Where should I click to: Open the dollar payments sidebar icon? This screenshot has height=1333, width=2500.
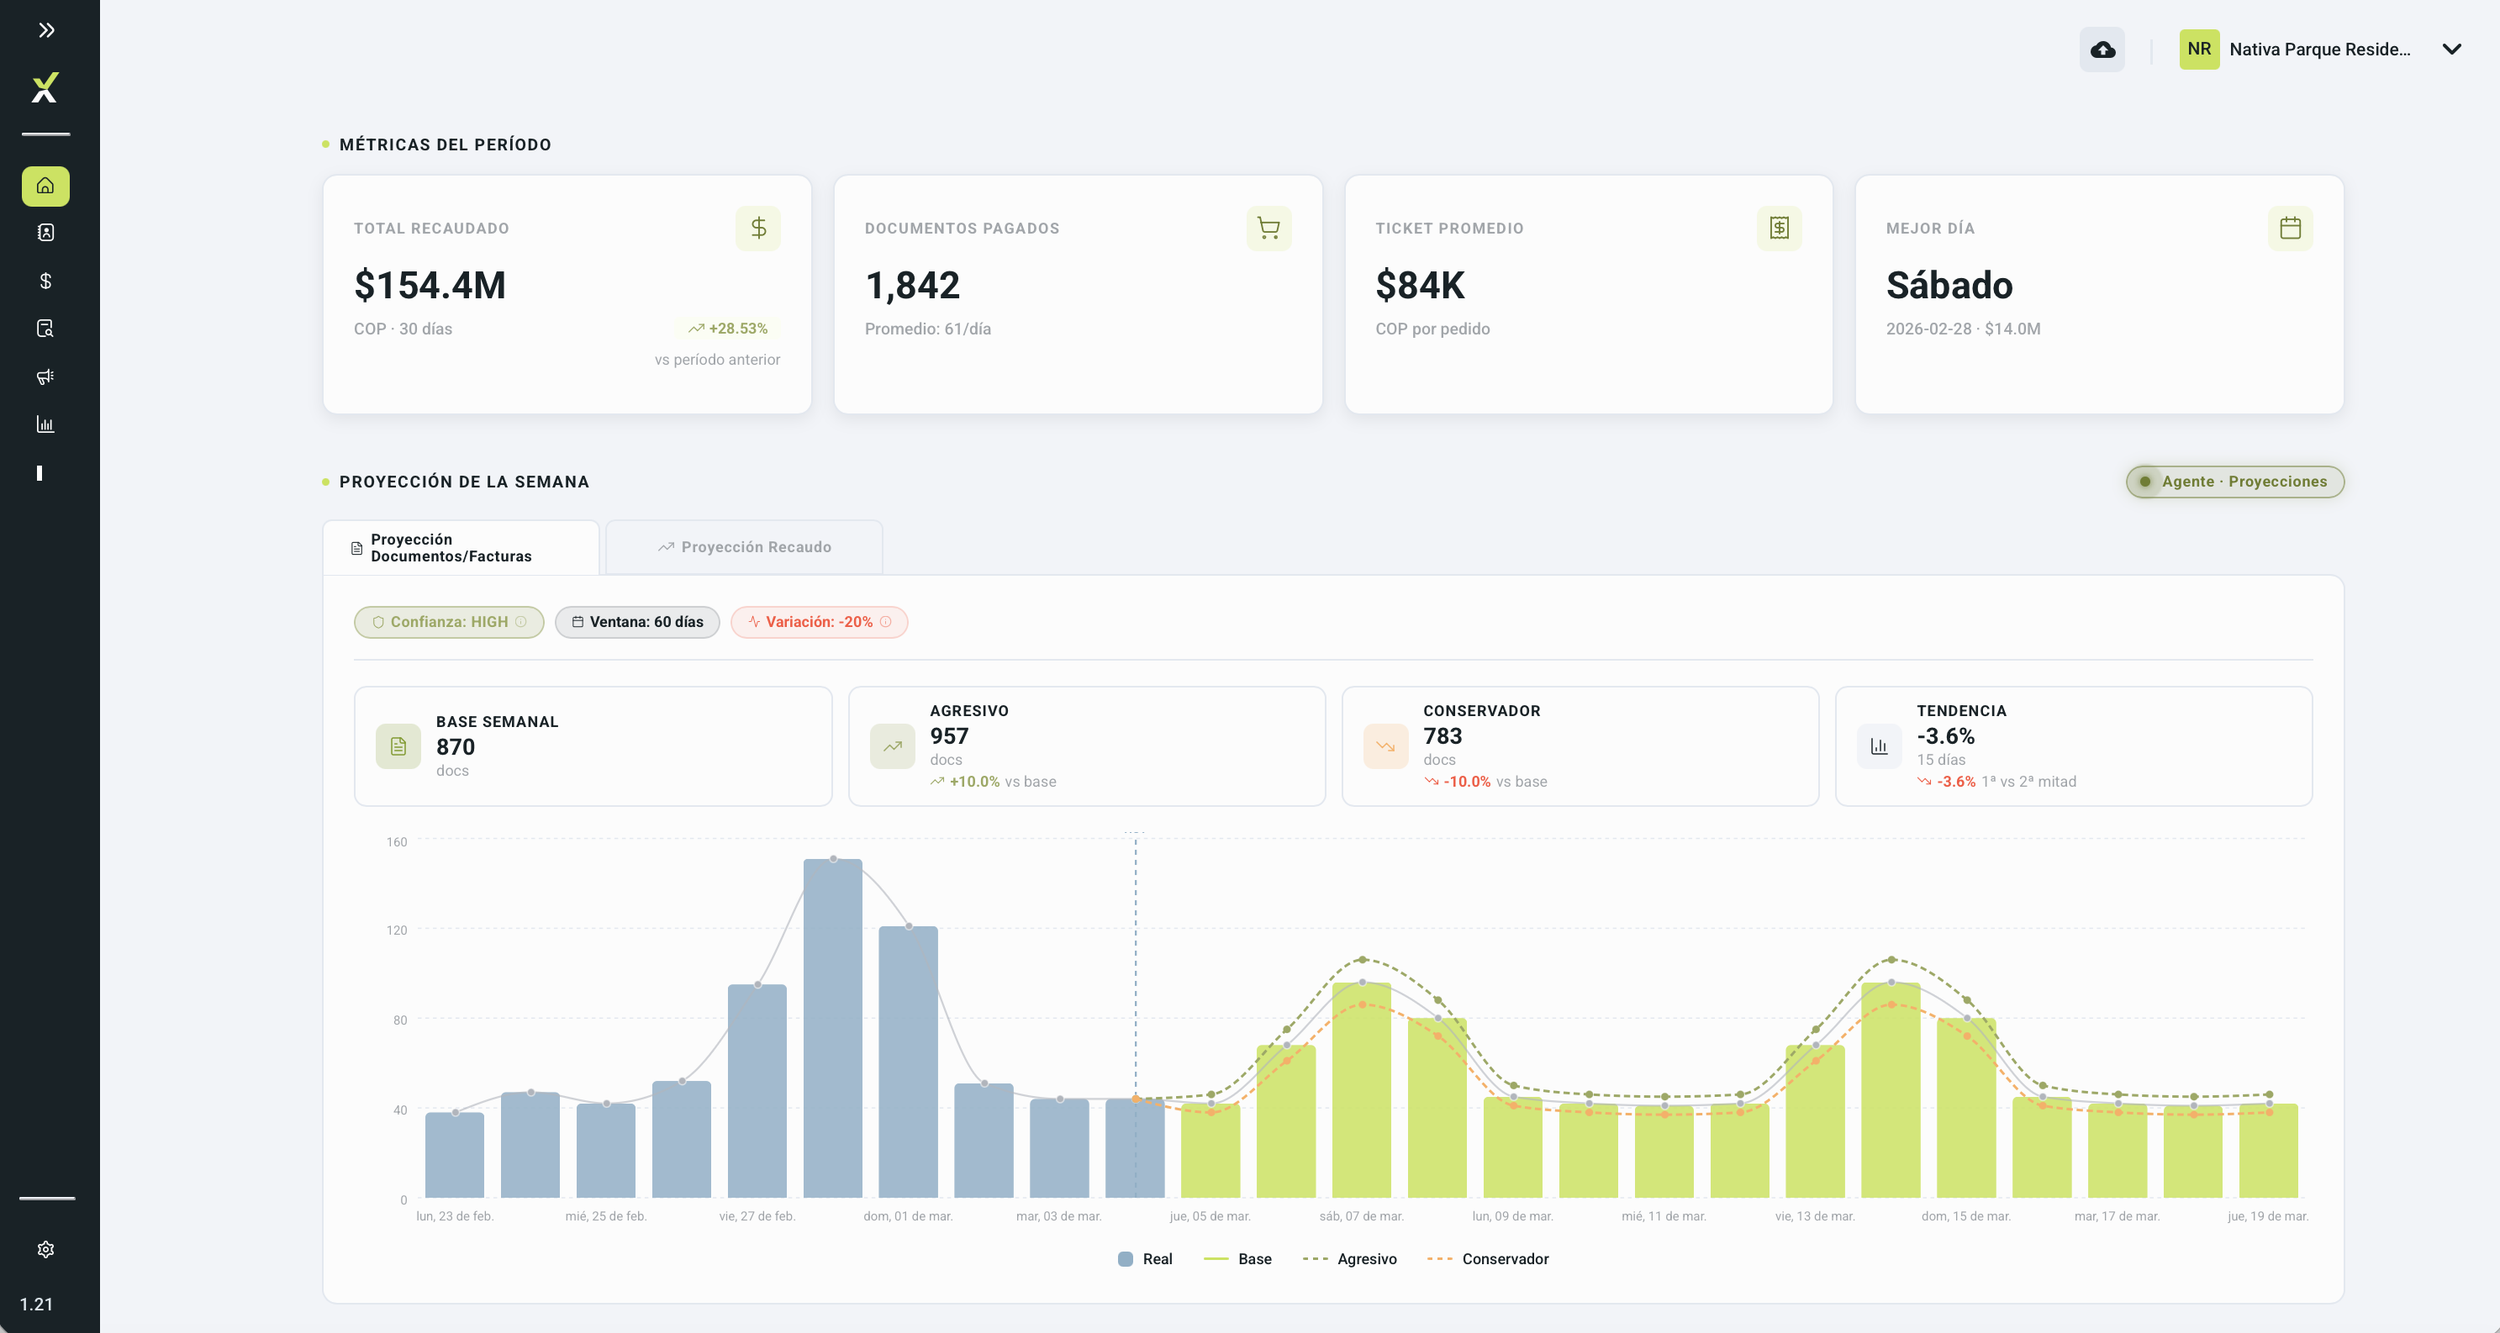(x=46, y=281)
